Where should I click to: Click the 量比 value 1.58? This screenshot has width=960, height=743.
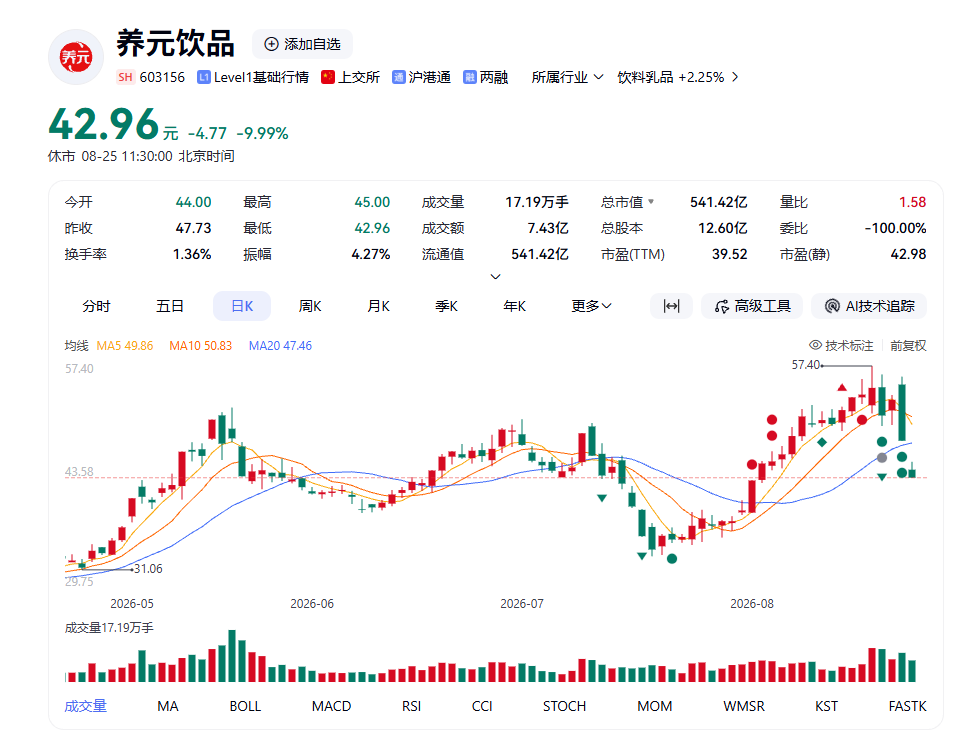912,202
